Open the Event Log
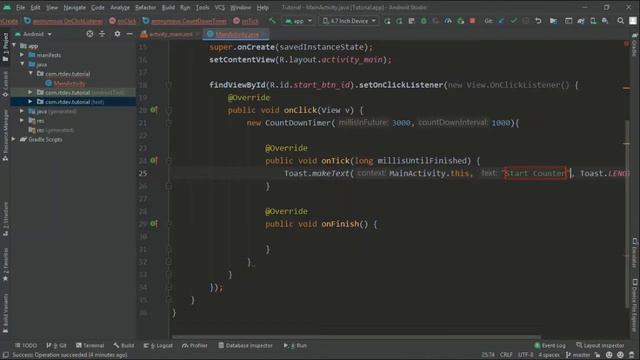 click(550, 345)
